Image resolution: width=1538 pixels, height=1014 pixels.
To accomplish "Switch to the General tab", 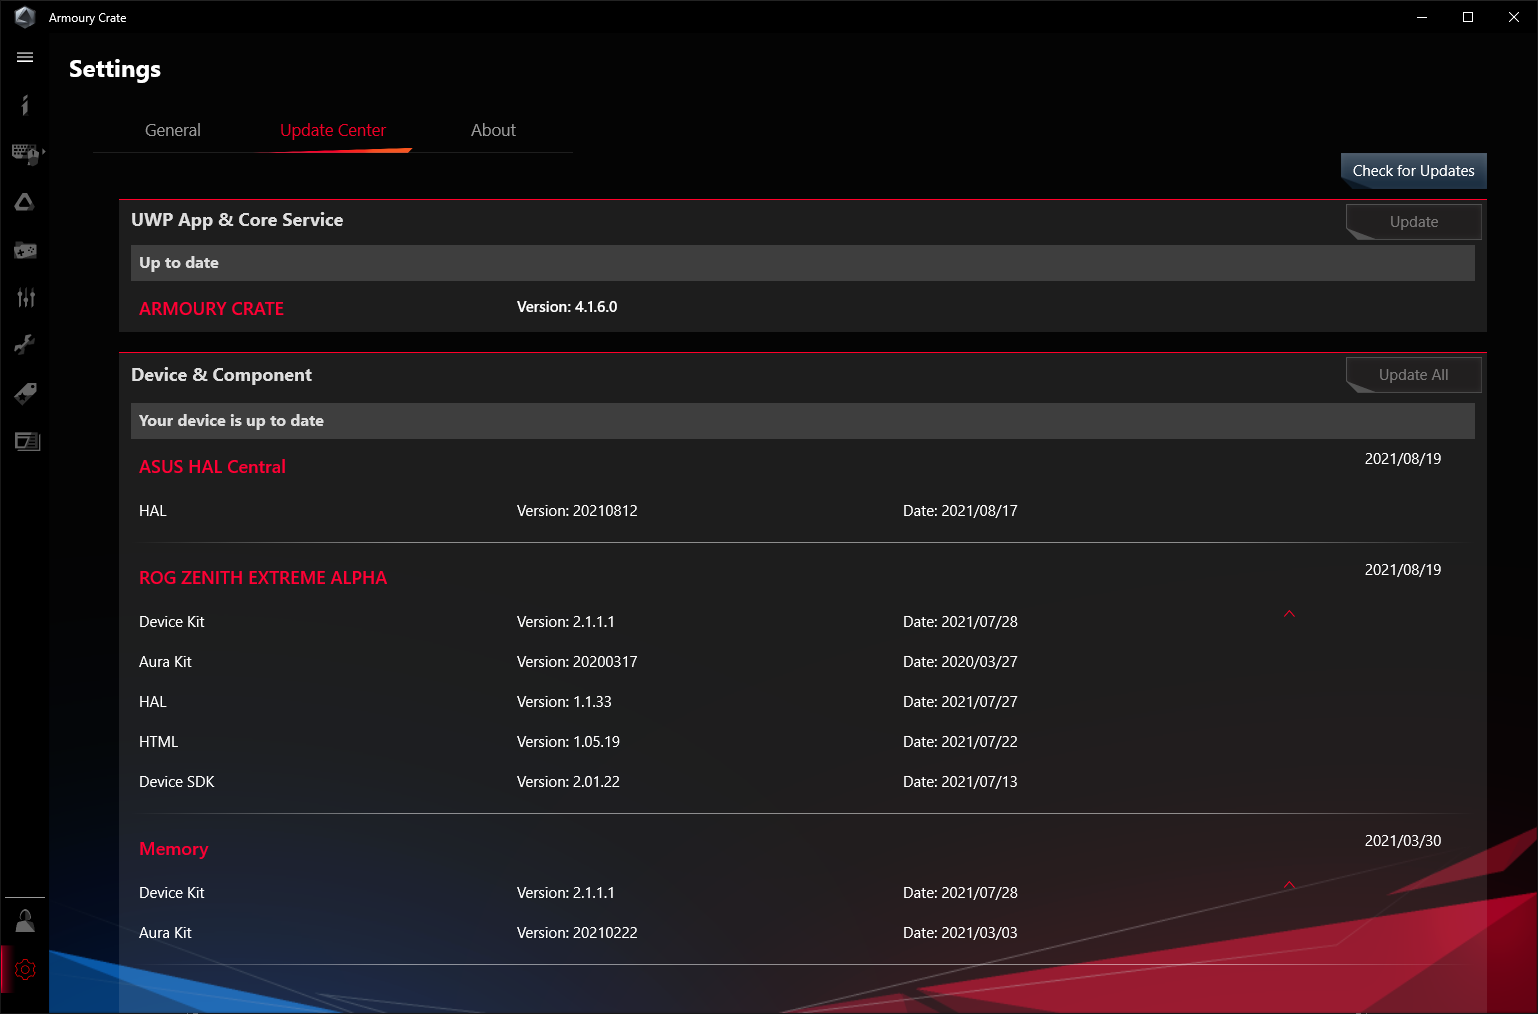I will click(173, 130).
